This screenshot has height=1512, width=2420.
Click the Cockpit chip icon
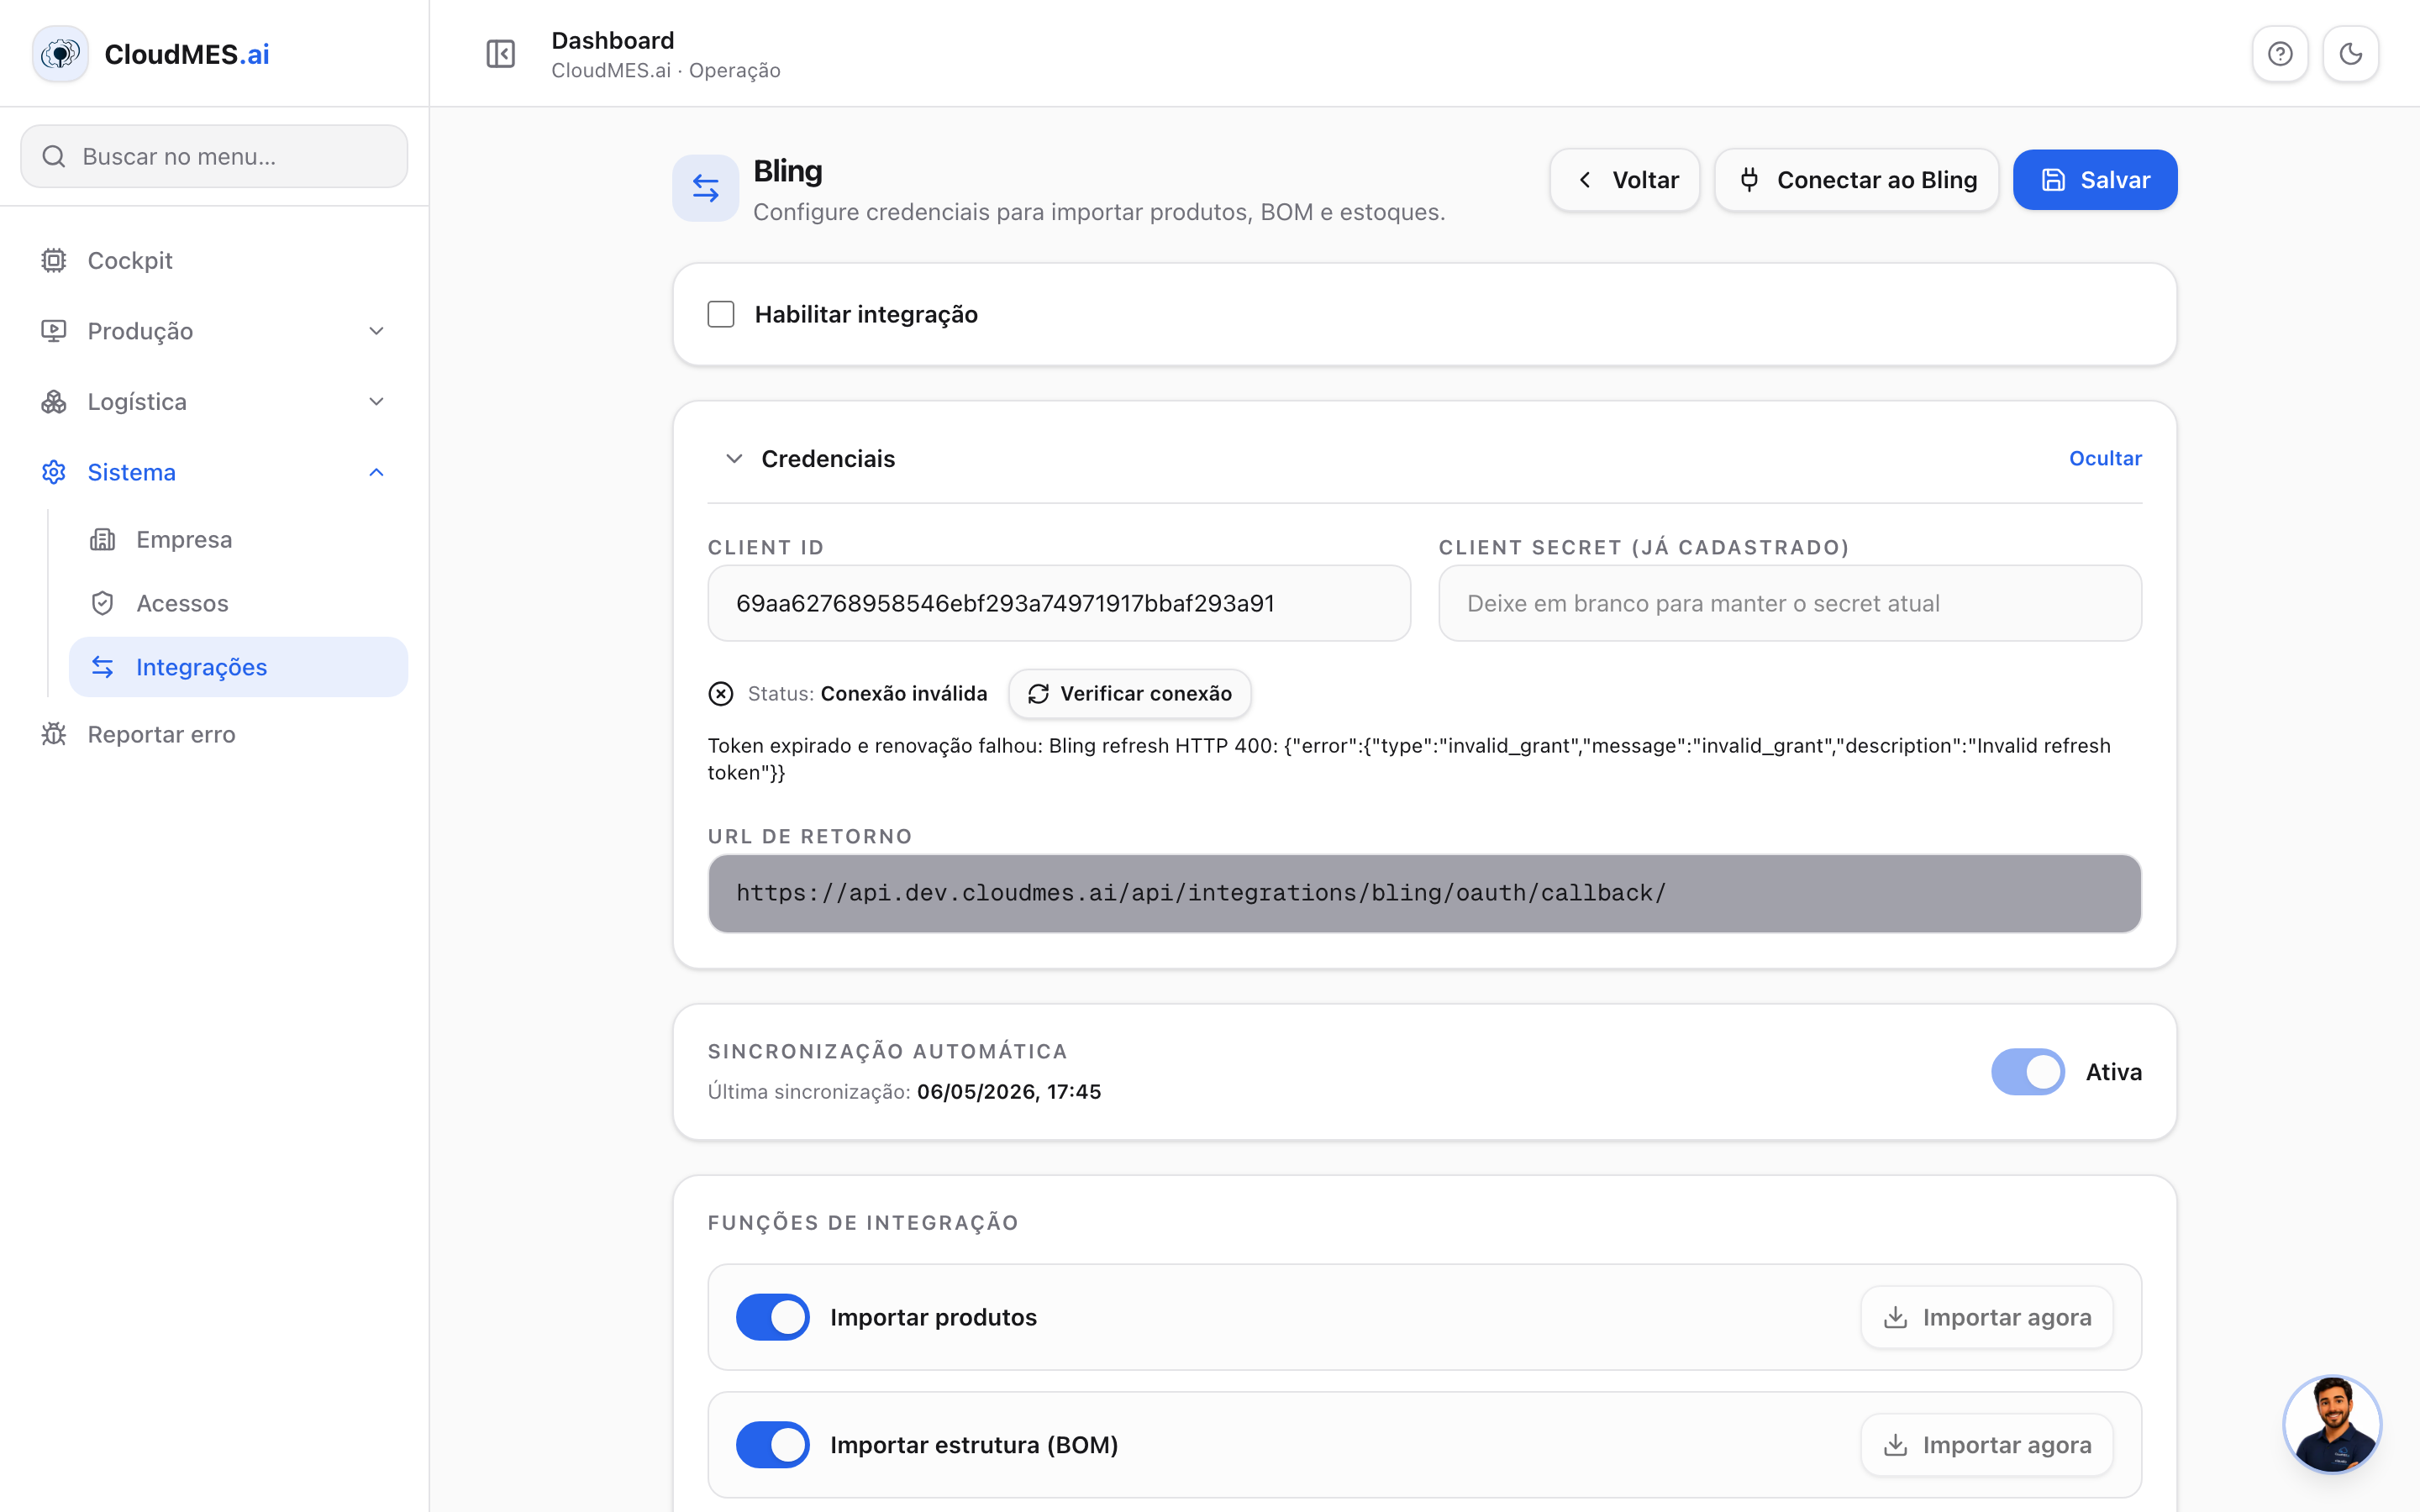point(54,260)
